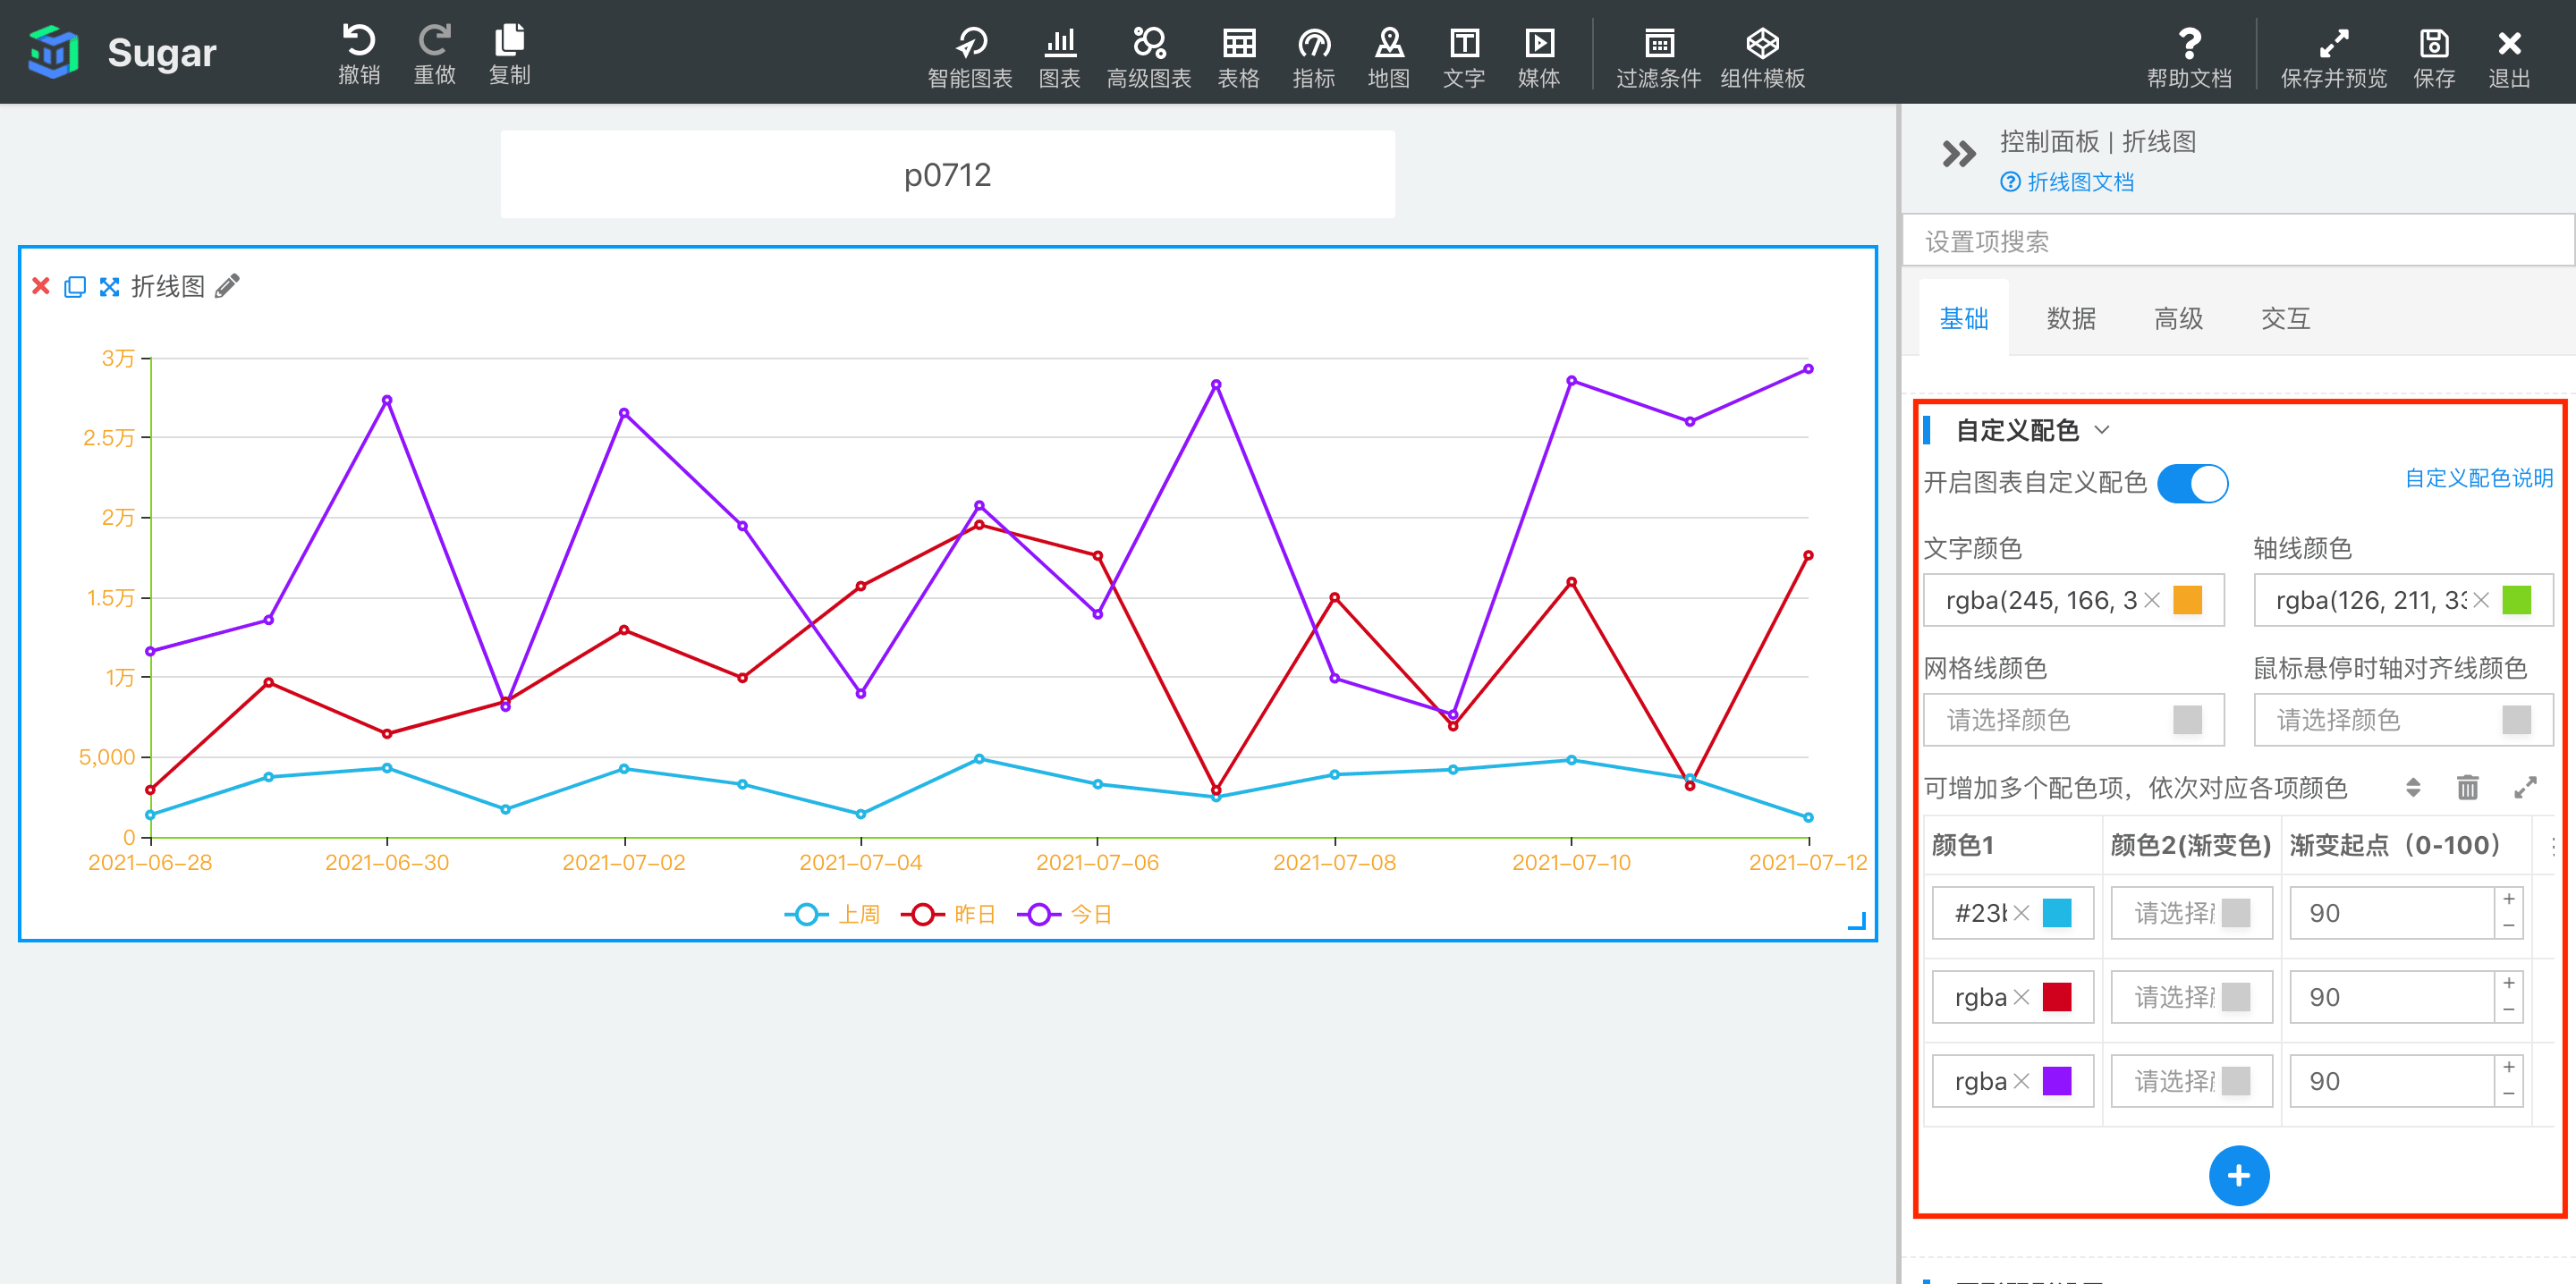Expand color table with diagonal arrows icon
Viewport: 2576px width, 1284px height.
[x=2525, y=788]
